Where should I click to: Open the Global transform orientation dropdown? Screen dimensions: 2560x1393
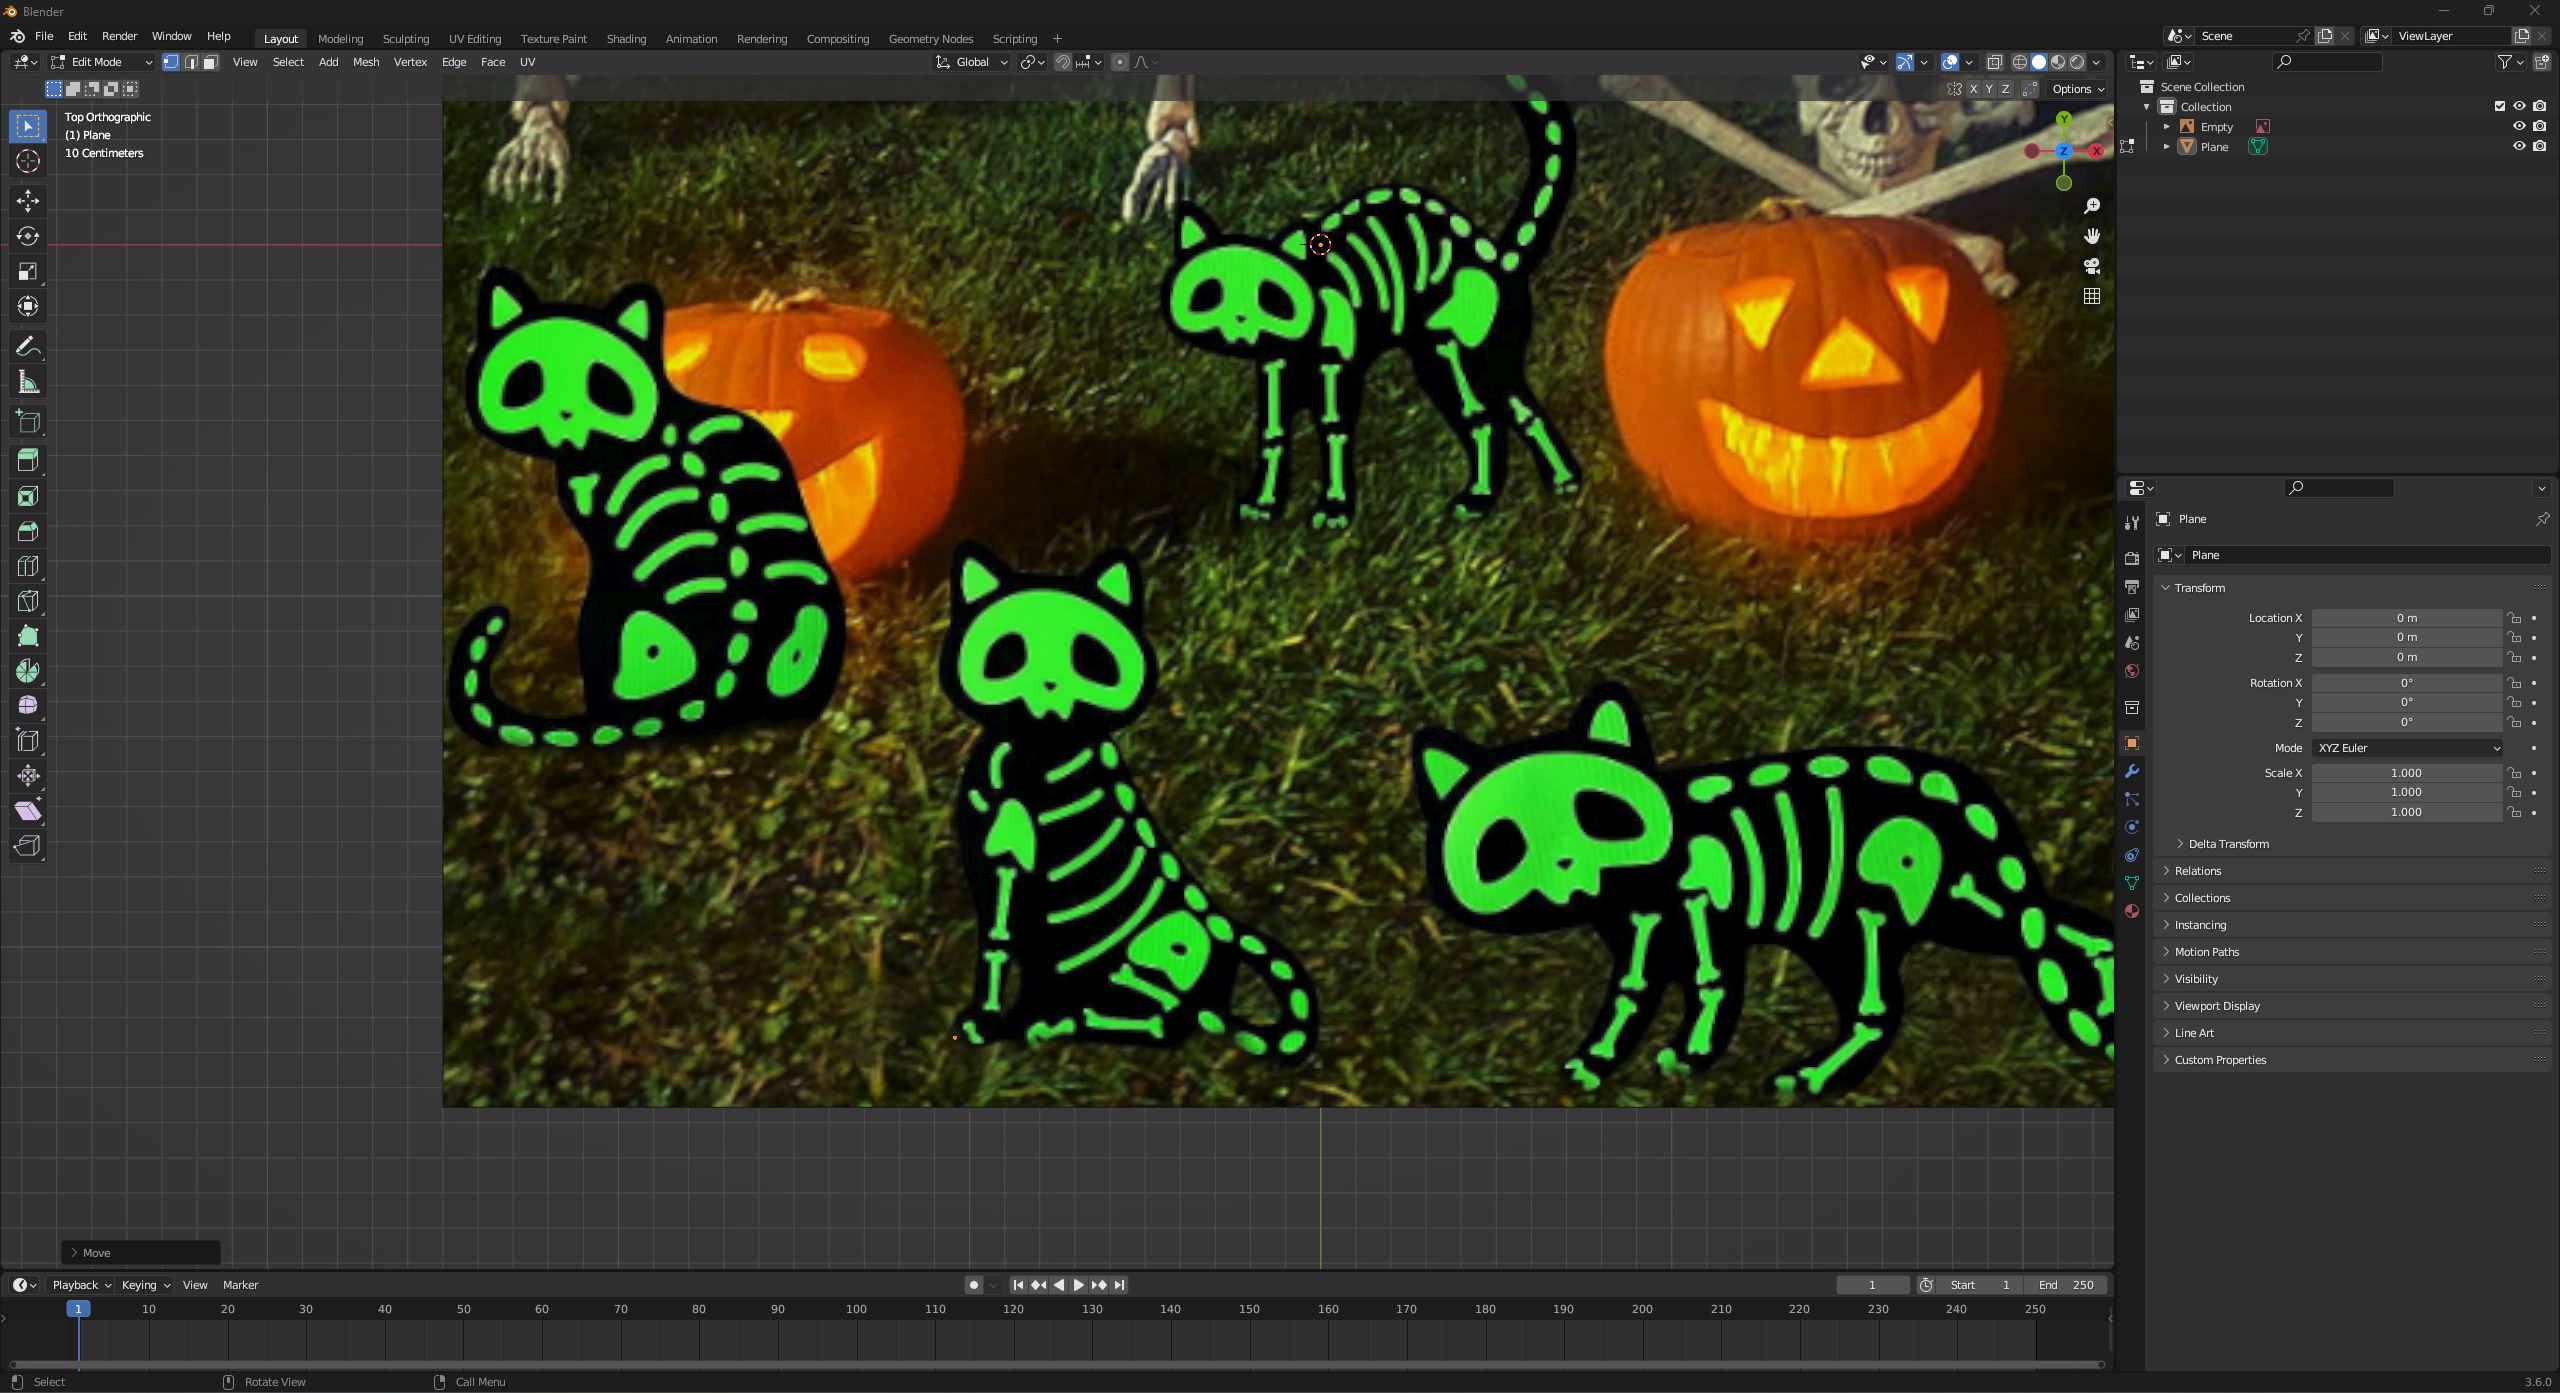(971, 62)
